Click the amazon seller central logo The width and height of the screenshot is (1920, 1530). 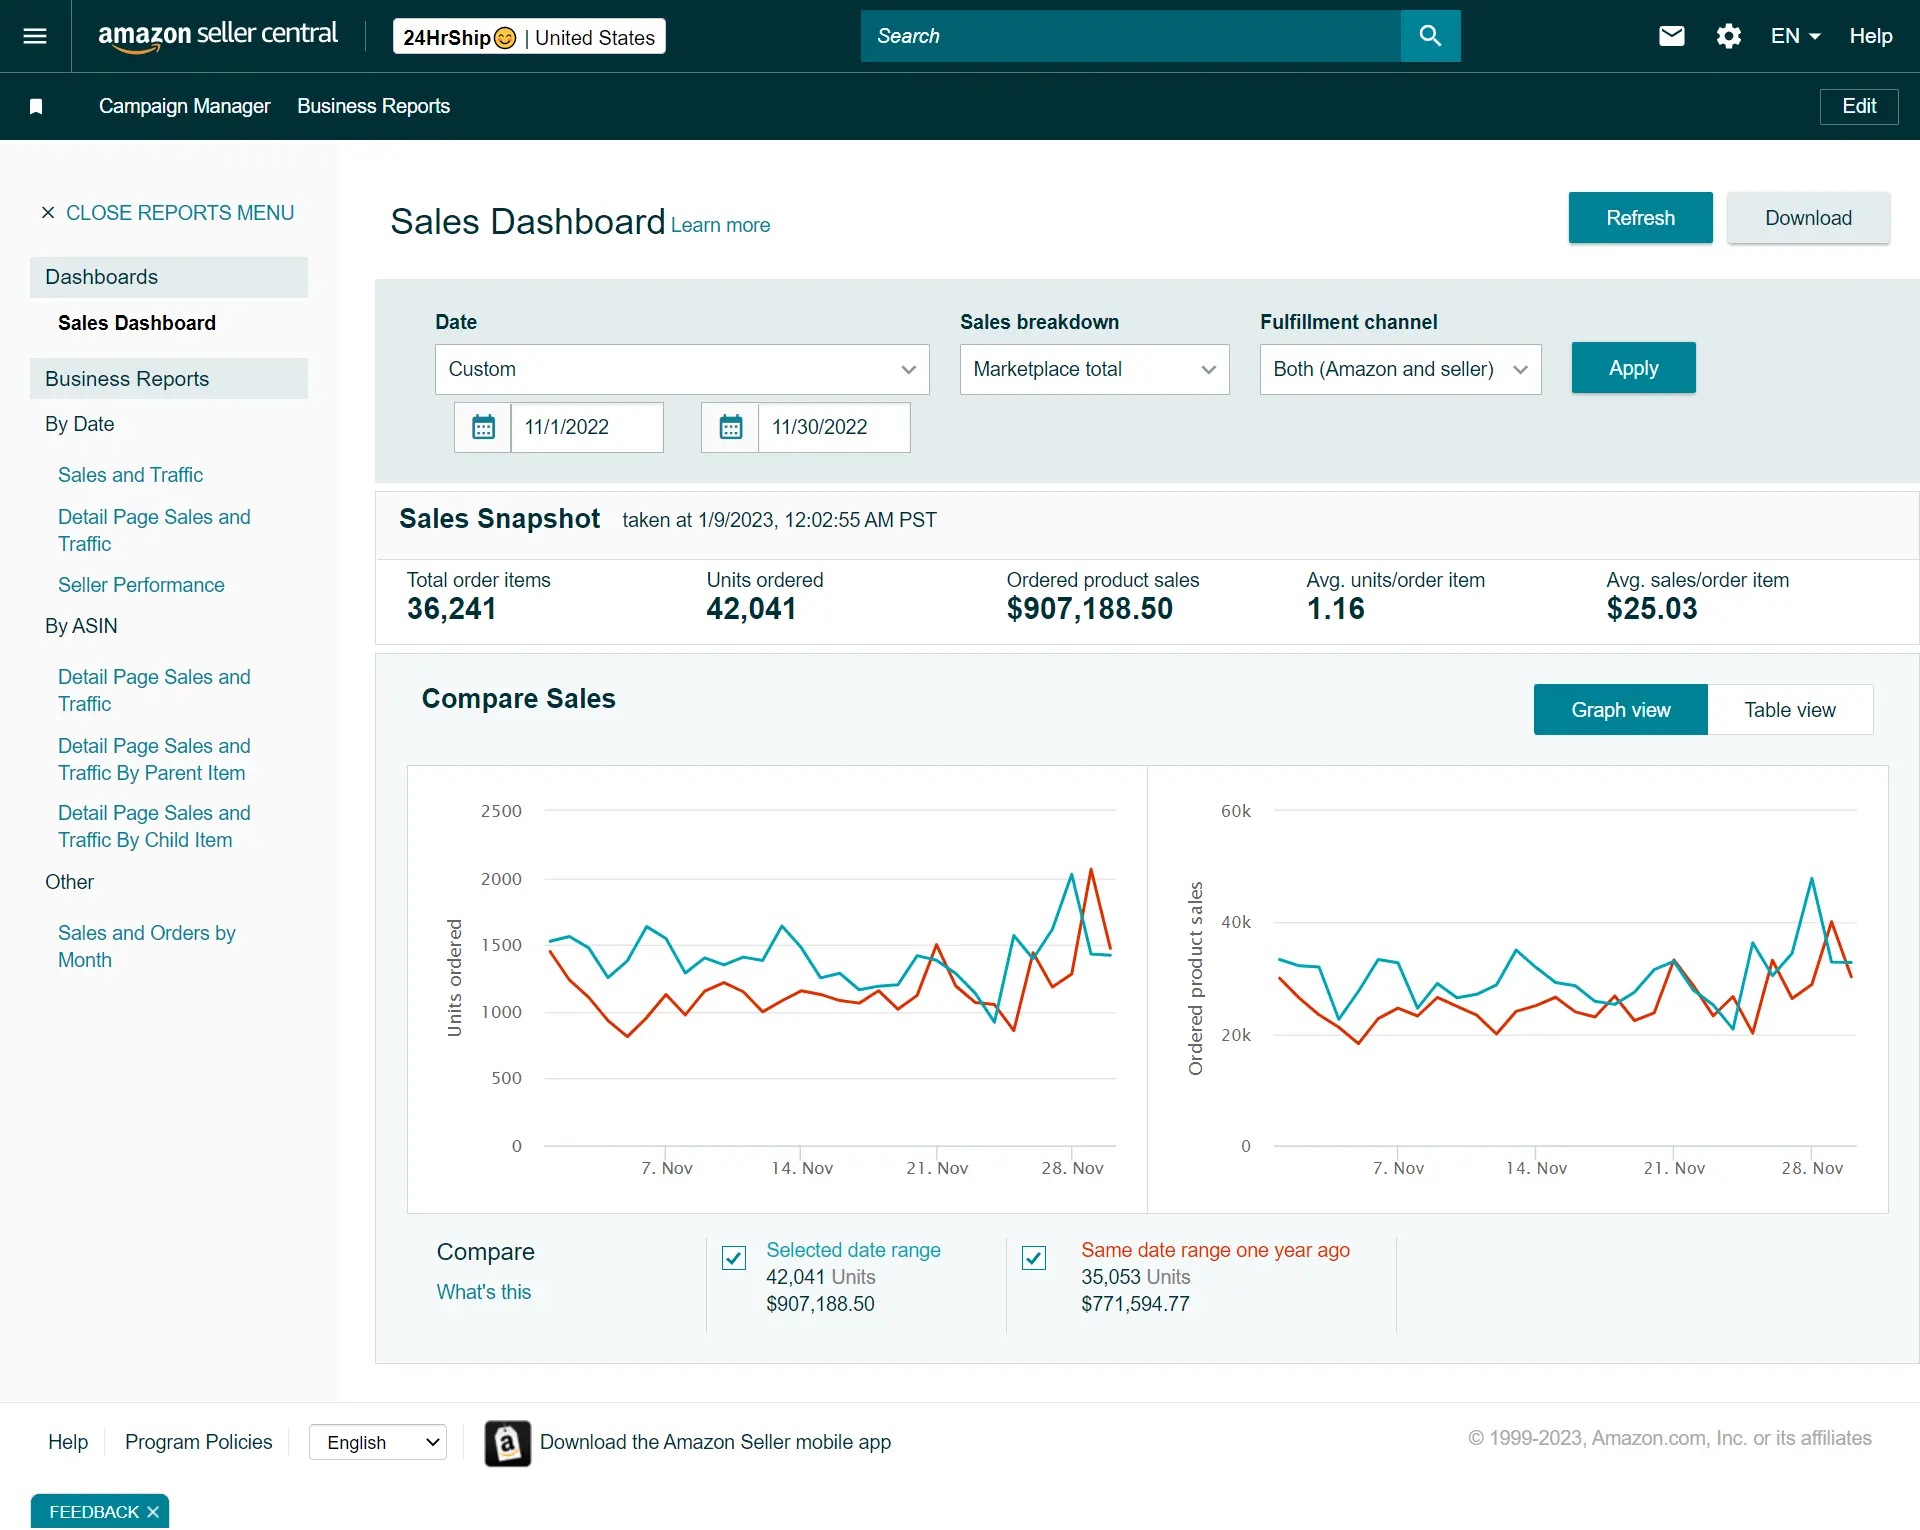pos(217,35)
